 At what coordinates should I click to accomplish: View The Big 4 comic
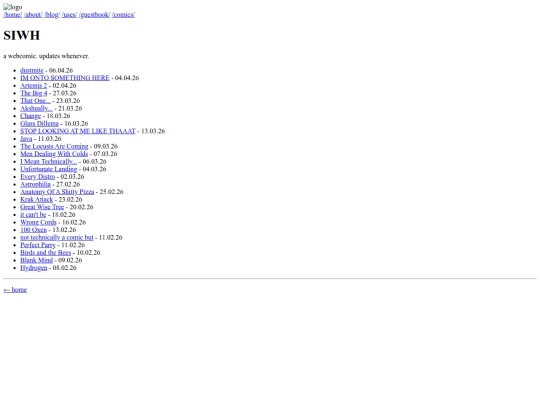(33, 93)
